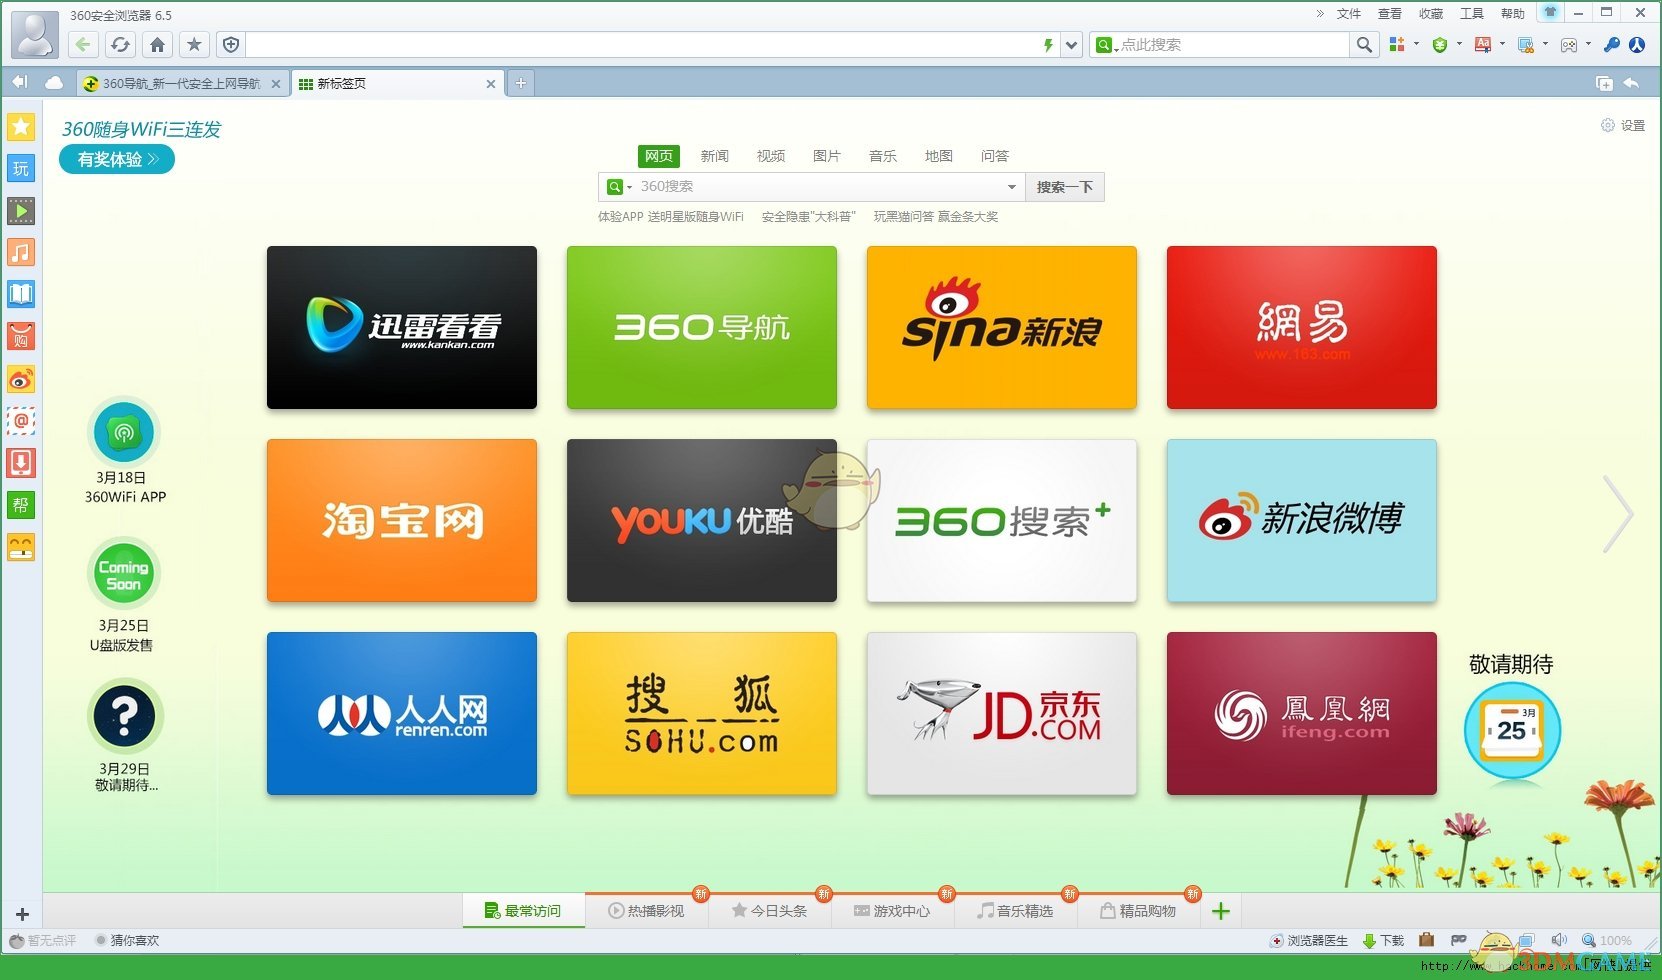Select the music icon in left sidebar
1662x980 pixels.
[x=21, y=252]
